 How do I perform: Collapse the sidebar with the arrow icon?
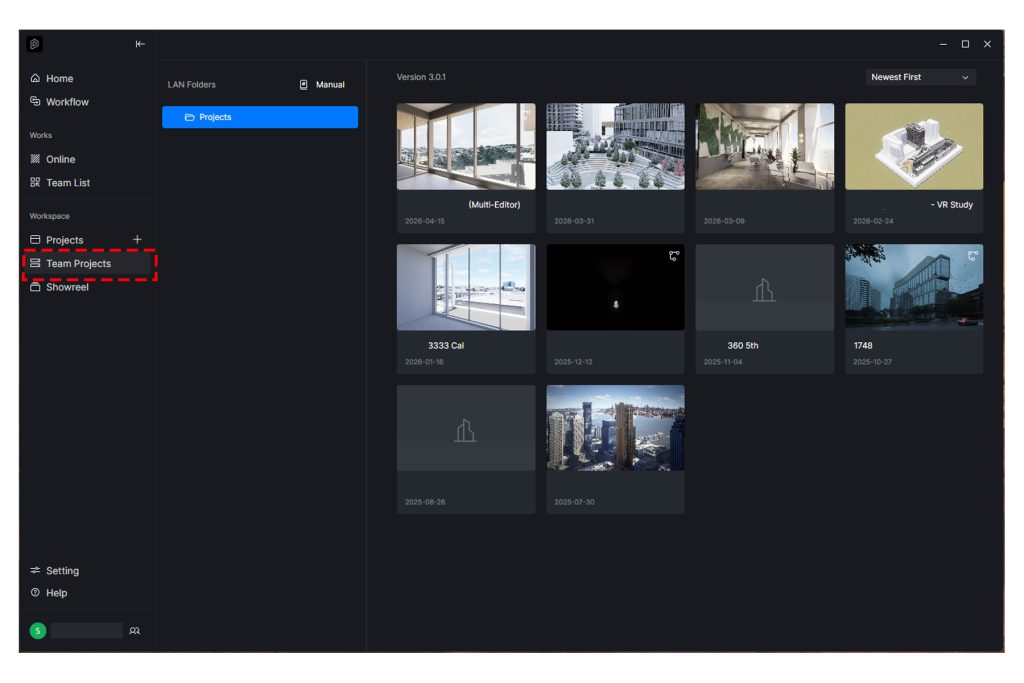point(140,44)
